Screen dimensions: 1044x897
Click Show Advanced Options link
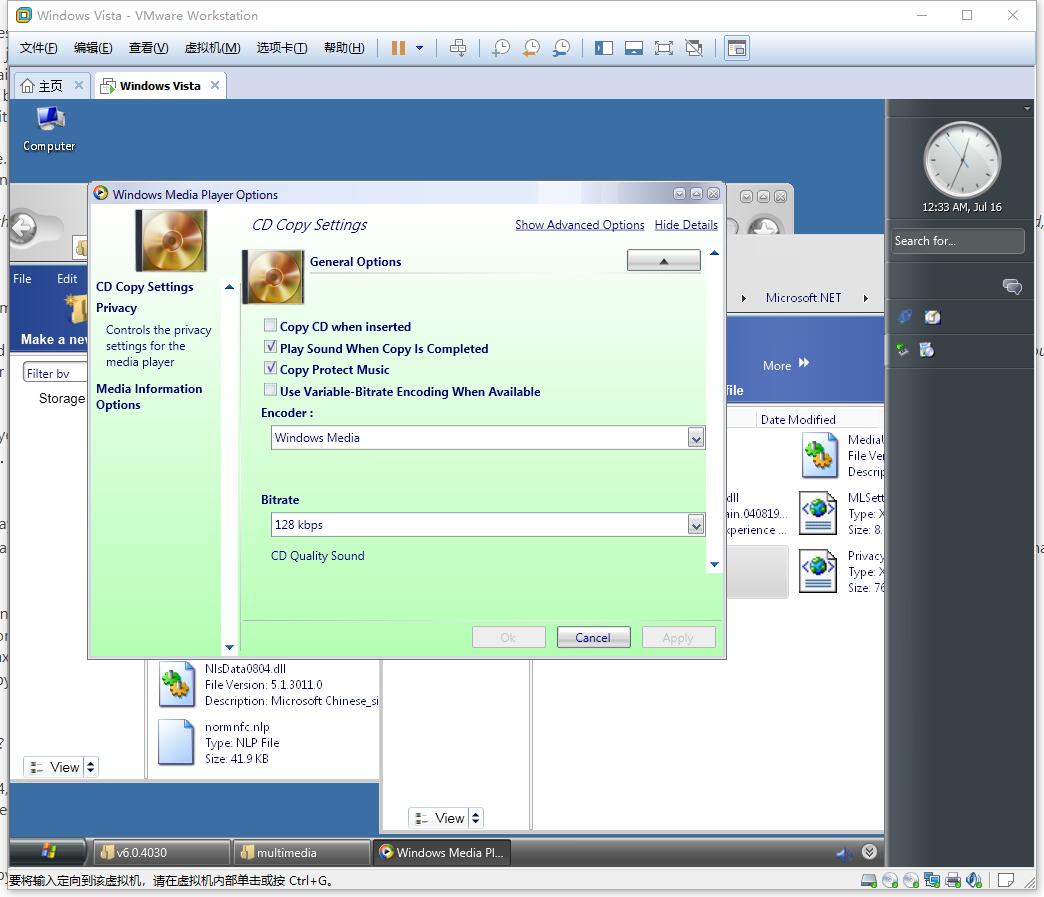pos(580,225)
